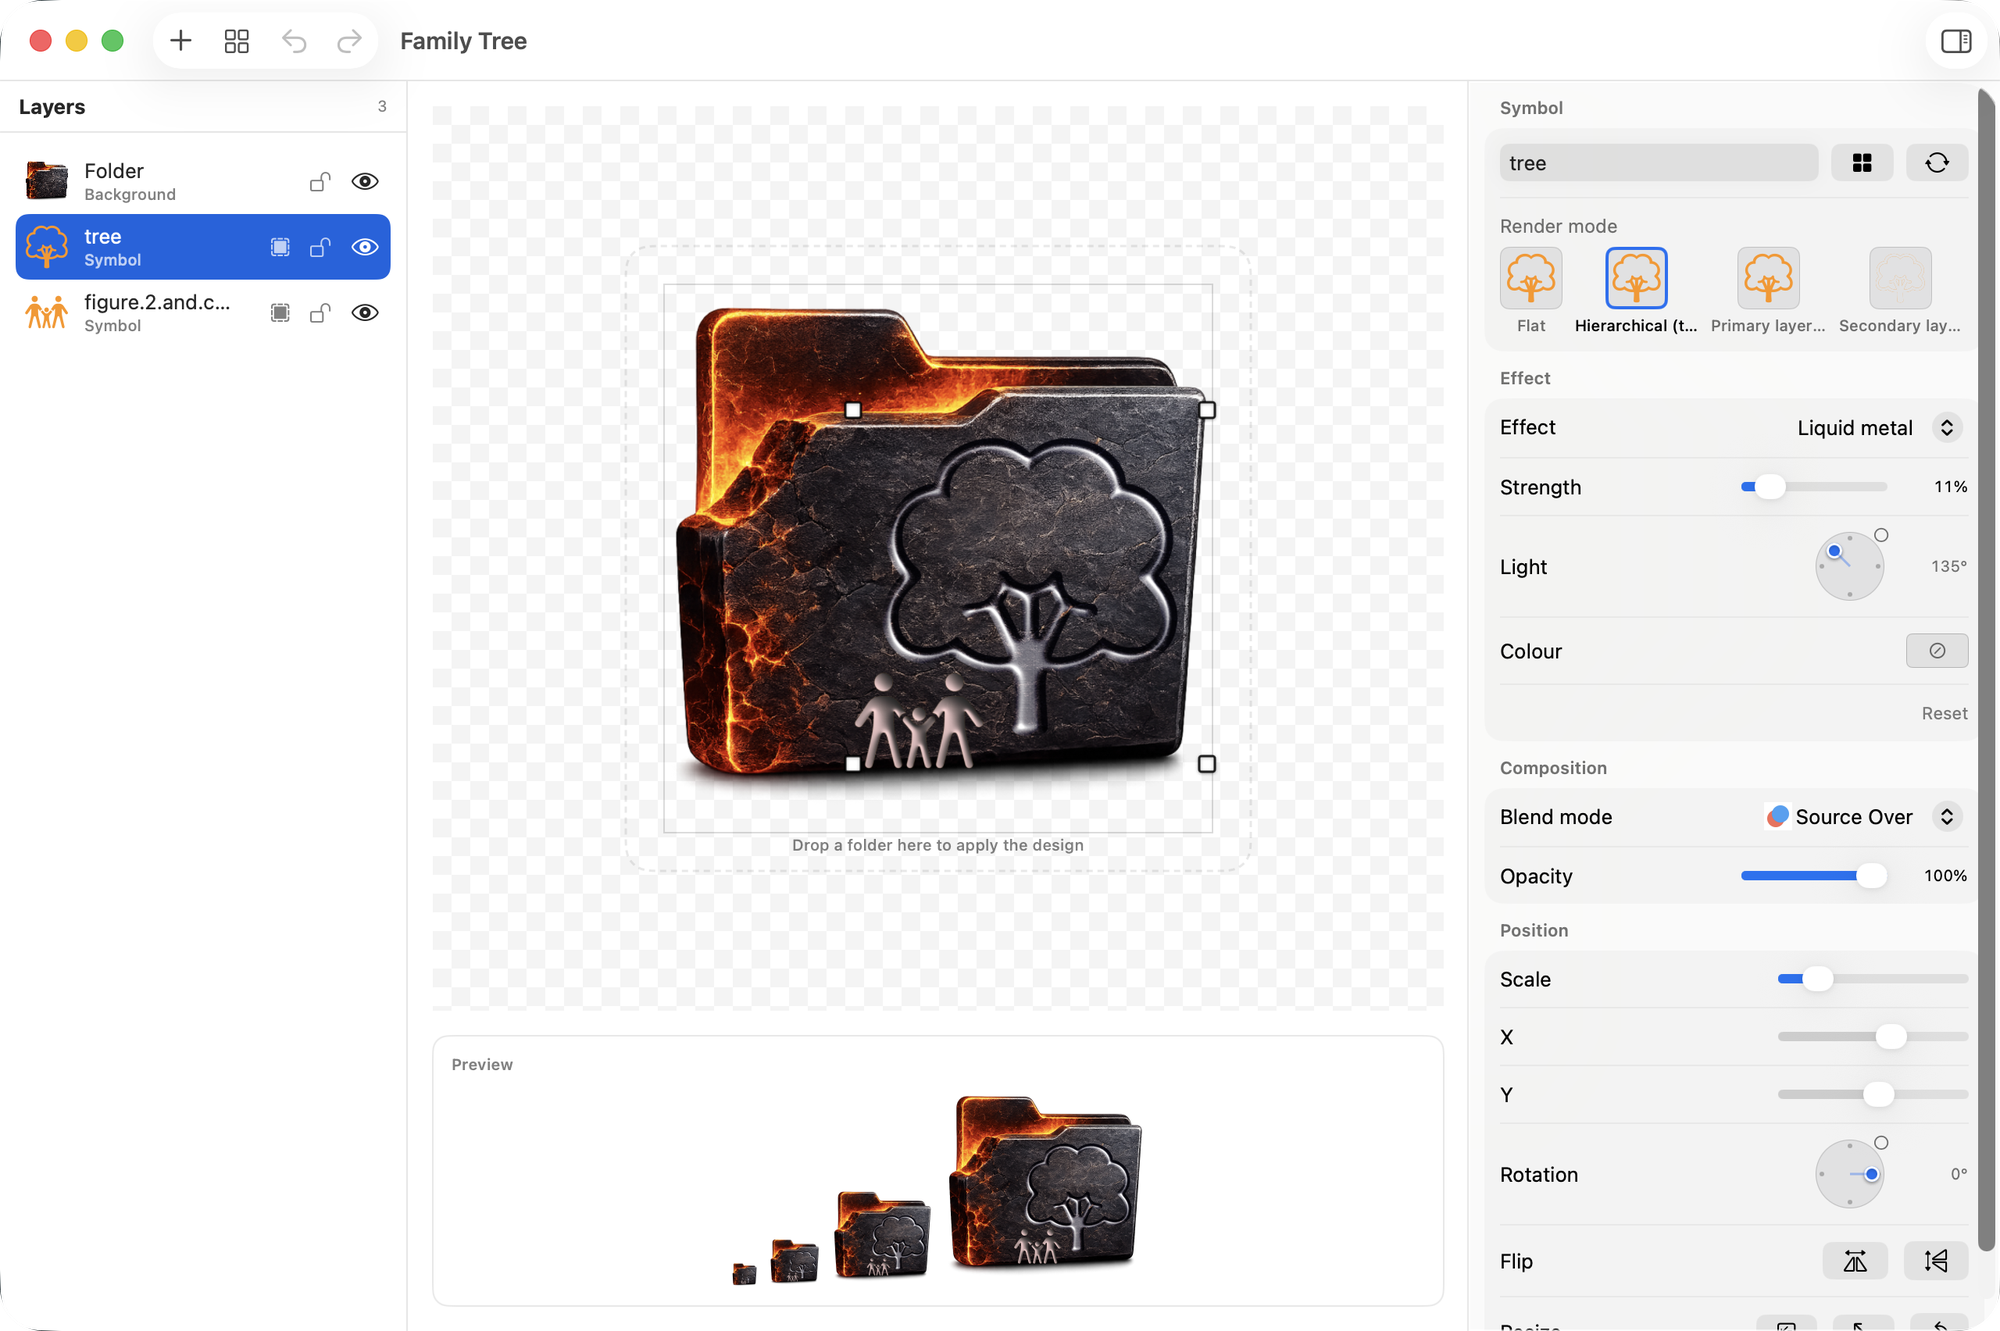
Task: Open the Effect dropdown showing Liquid metal
Action: (1878, 428)
